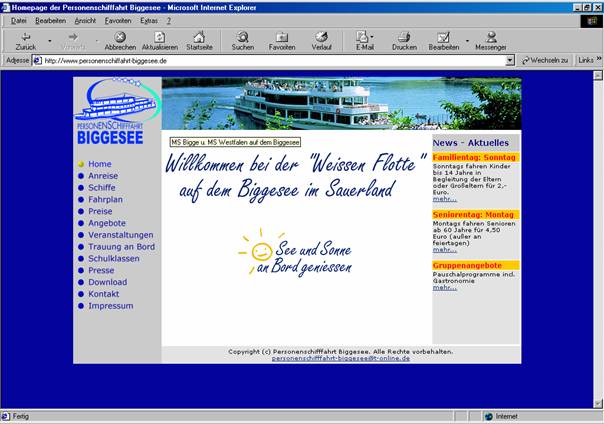The width and height of the screenshot is (604, 424).
Task: Open the E-Mail toolbar button
Action: [x=363, y=41]
